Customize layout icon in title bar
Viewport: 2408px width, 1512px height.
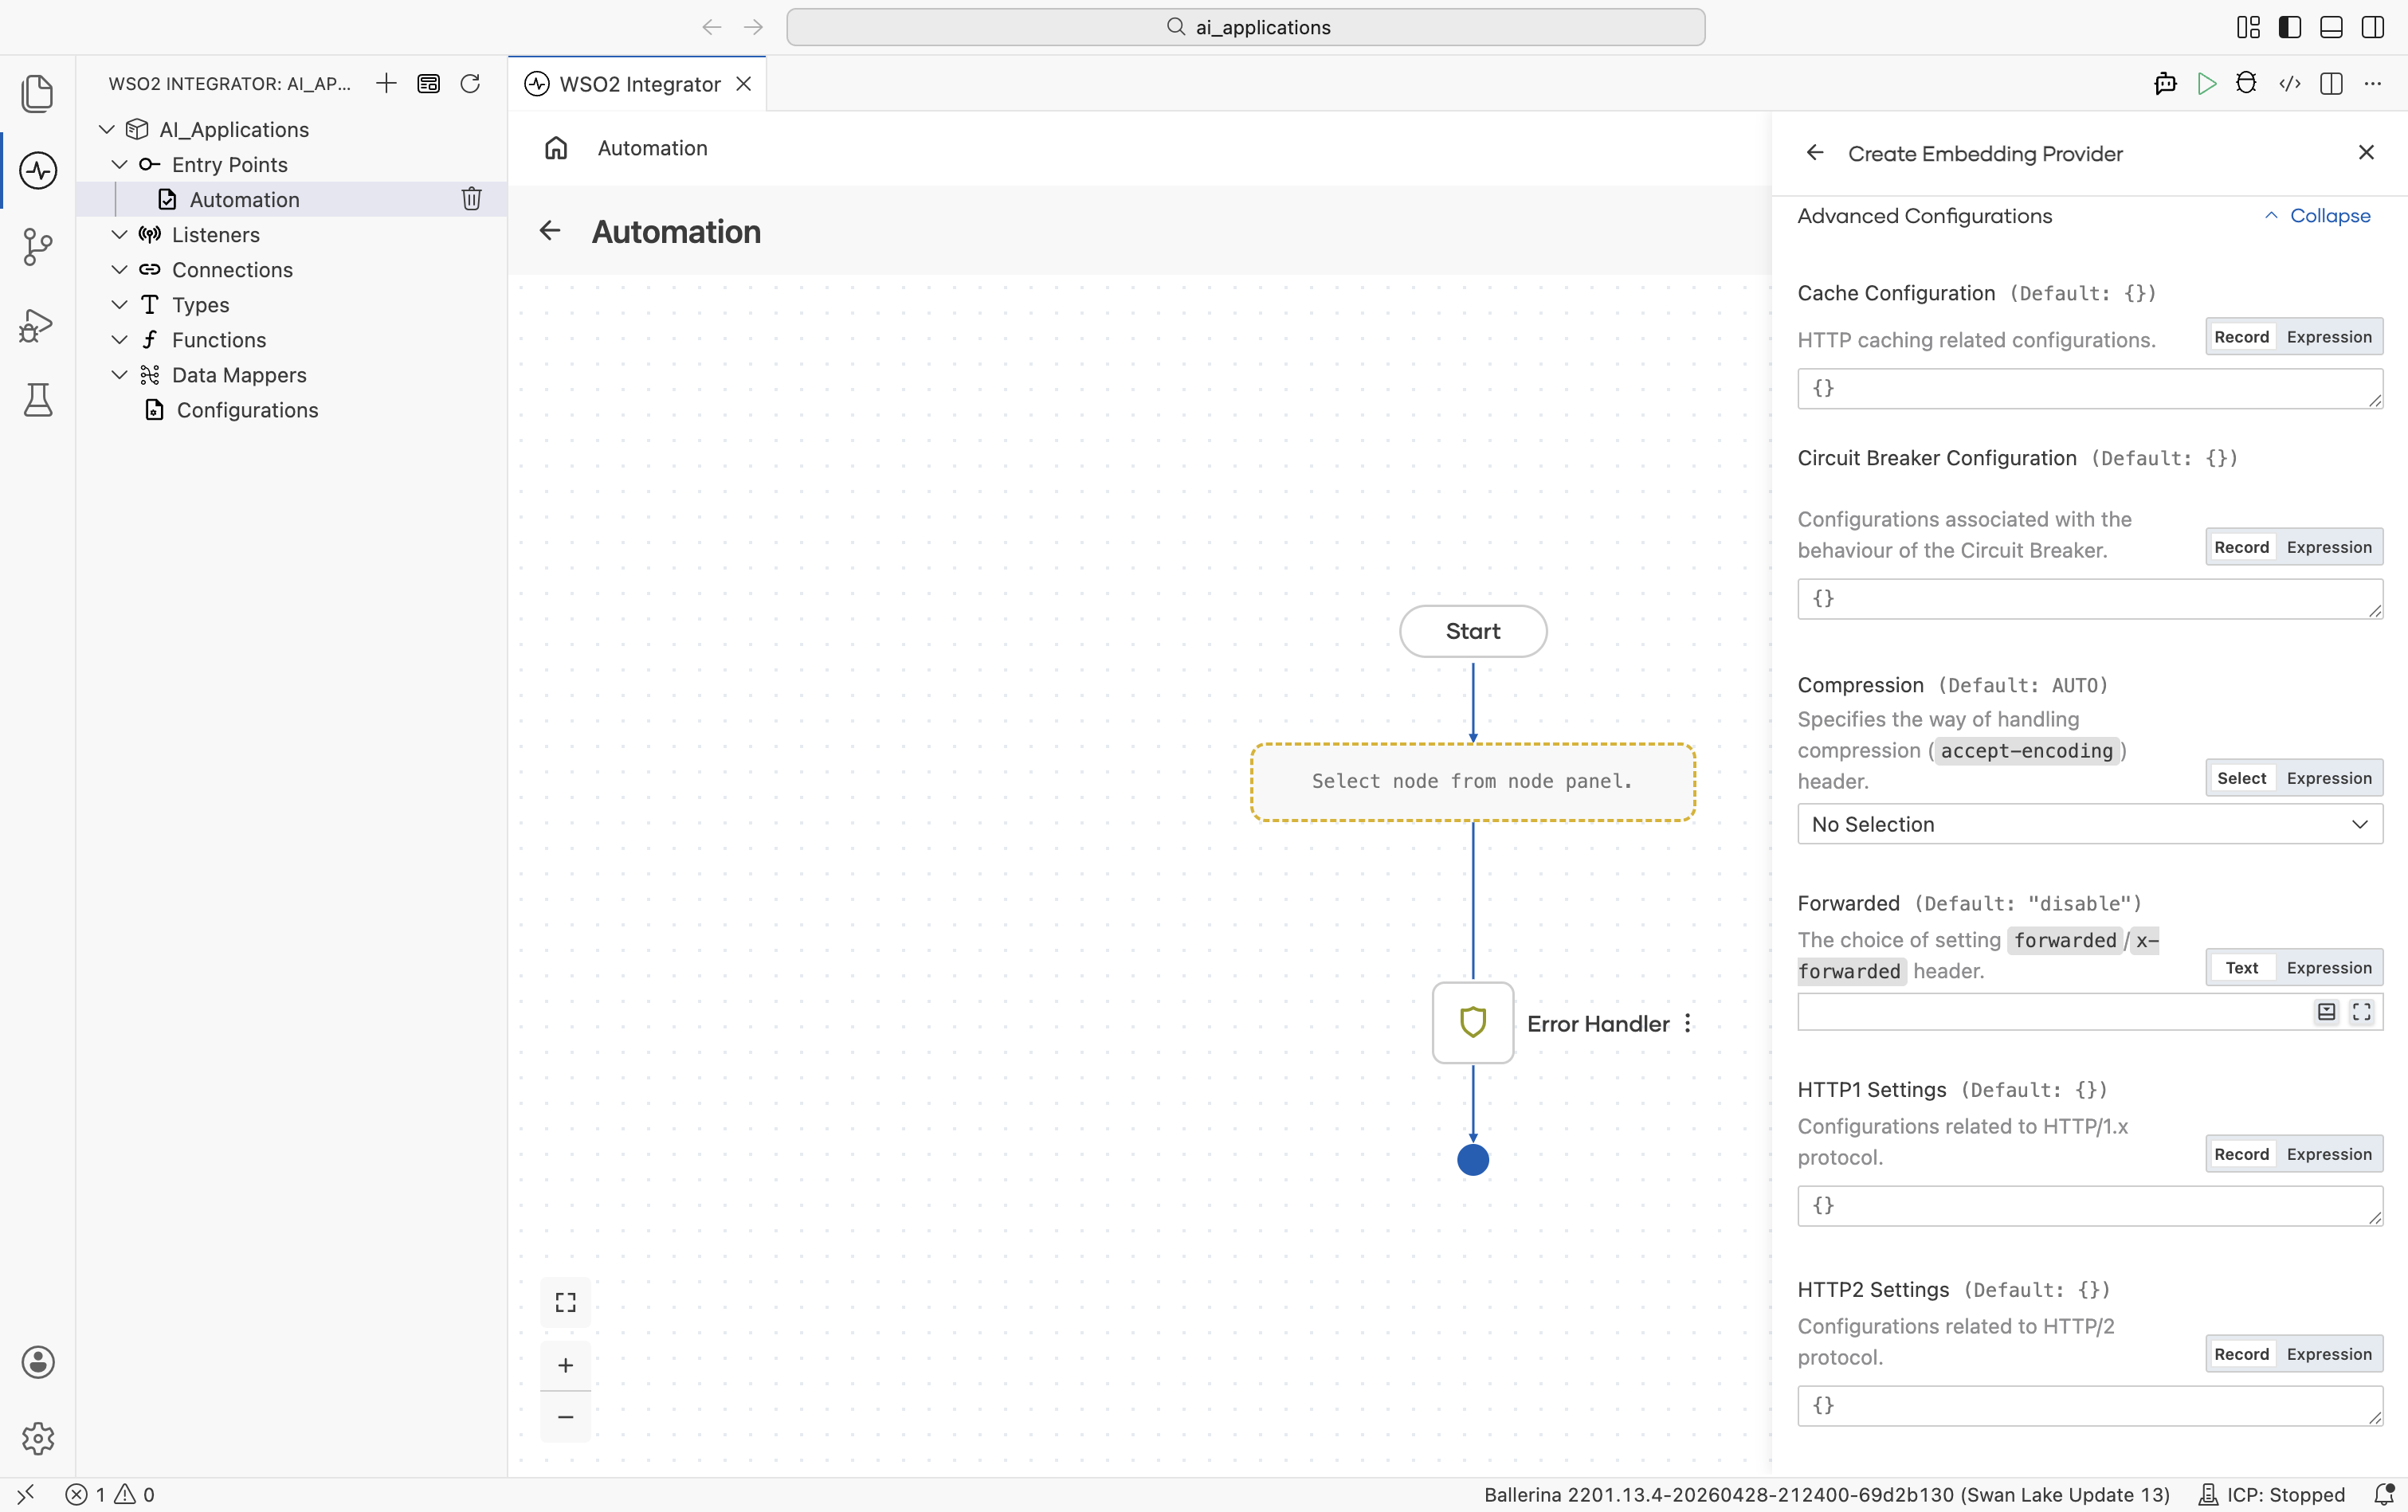click(2248, 27)
